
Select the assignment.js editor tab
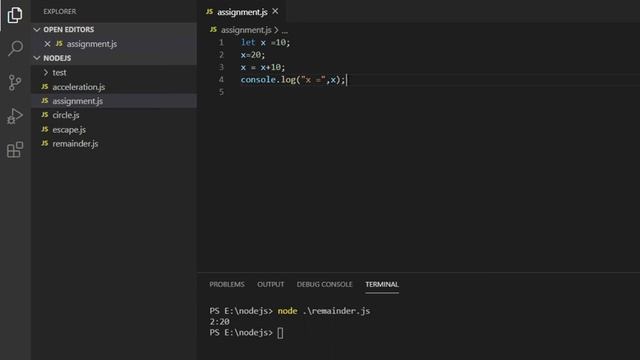point(242,12)
